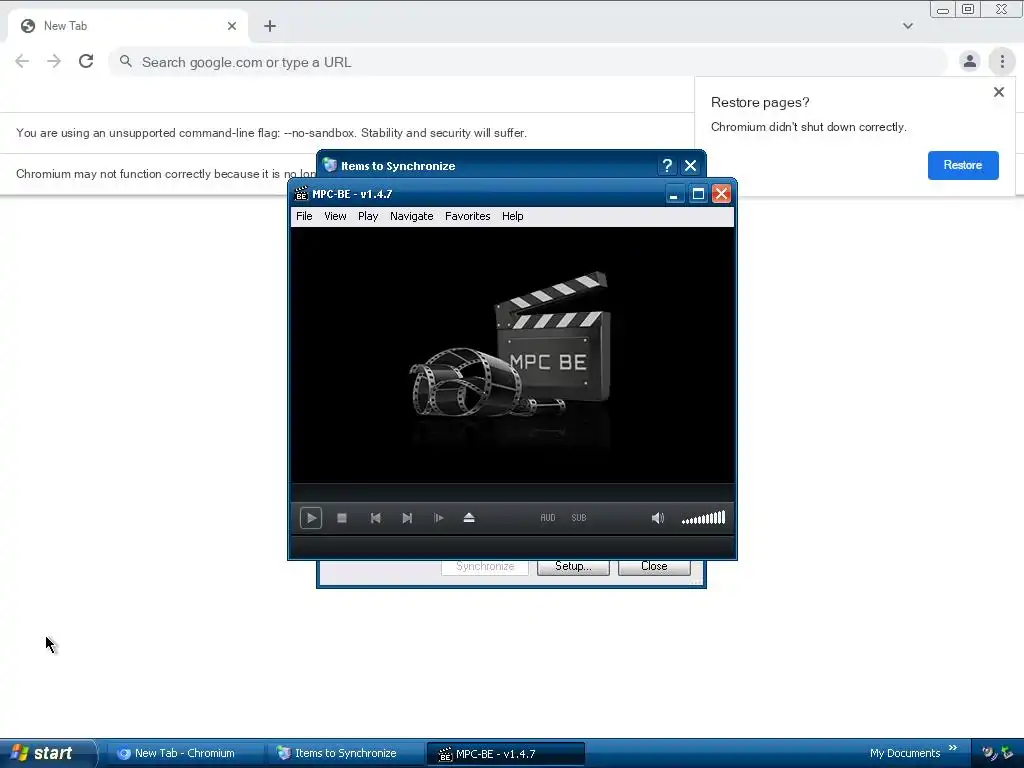
Task: Select the New Tab tab in Chromium
Action: click(128, 26)
